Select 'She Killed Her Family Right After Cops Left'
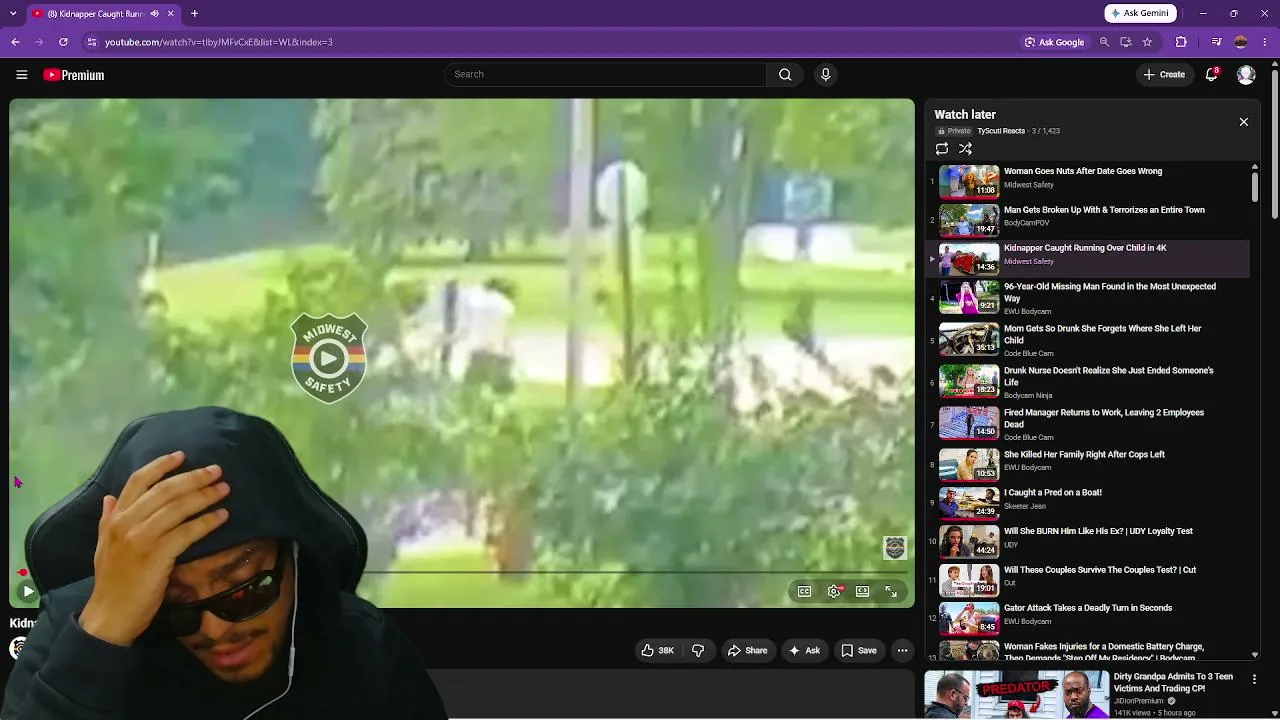This screenshot has width=1280, height=720. point(1084,454)
